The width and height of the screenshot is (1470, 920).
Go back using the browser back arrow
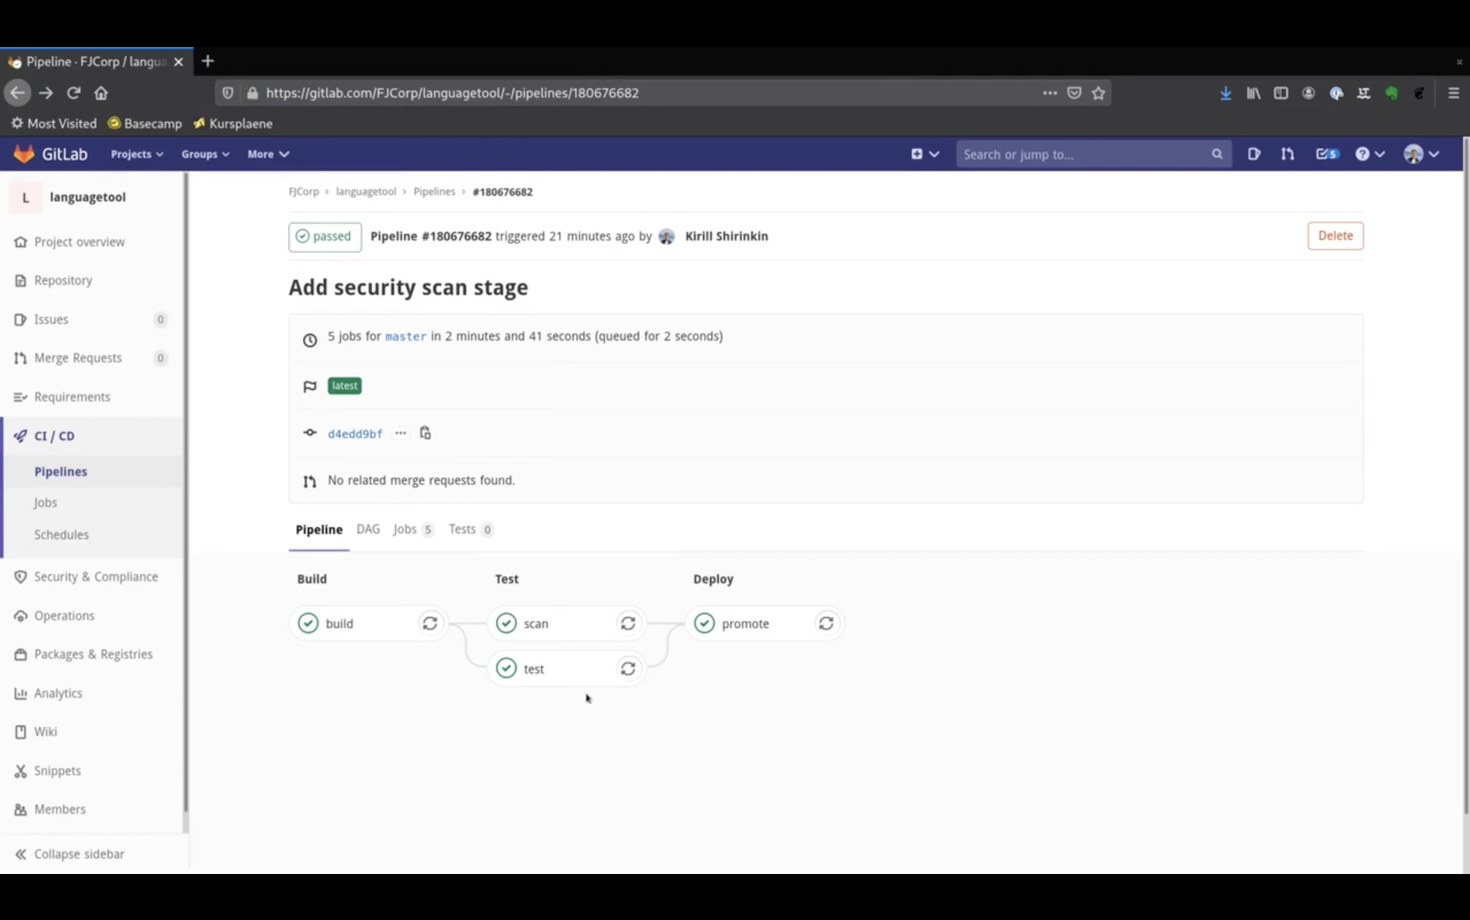coord(17,92)
